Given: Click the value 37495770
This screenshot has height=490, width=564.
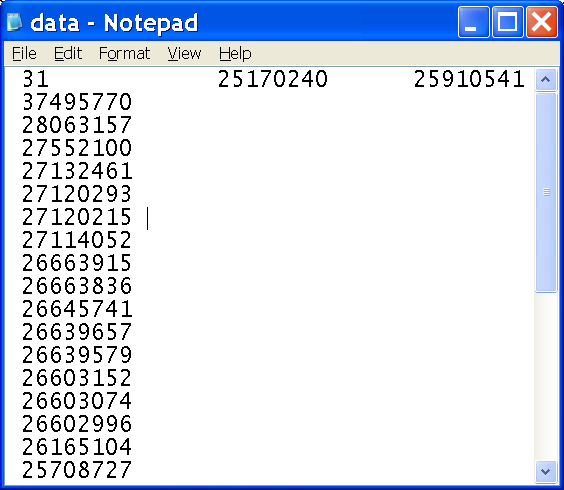Looking at the screenshot, I should pyautogui.click(x=77, y=102).
